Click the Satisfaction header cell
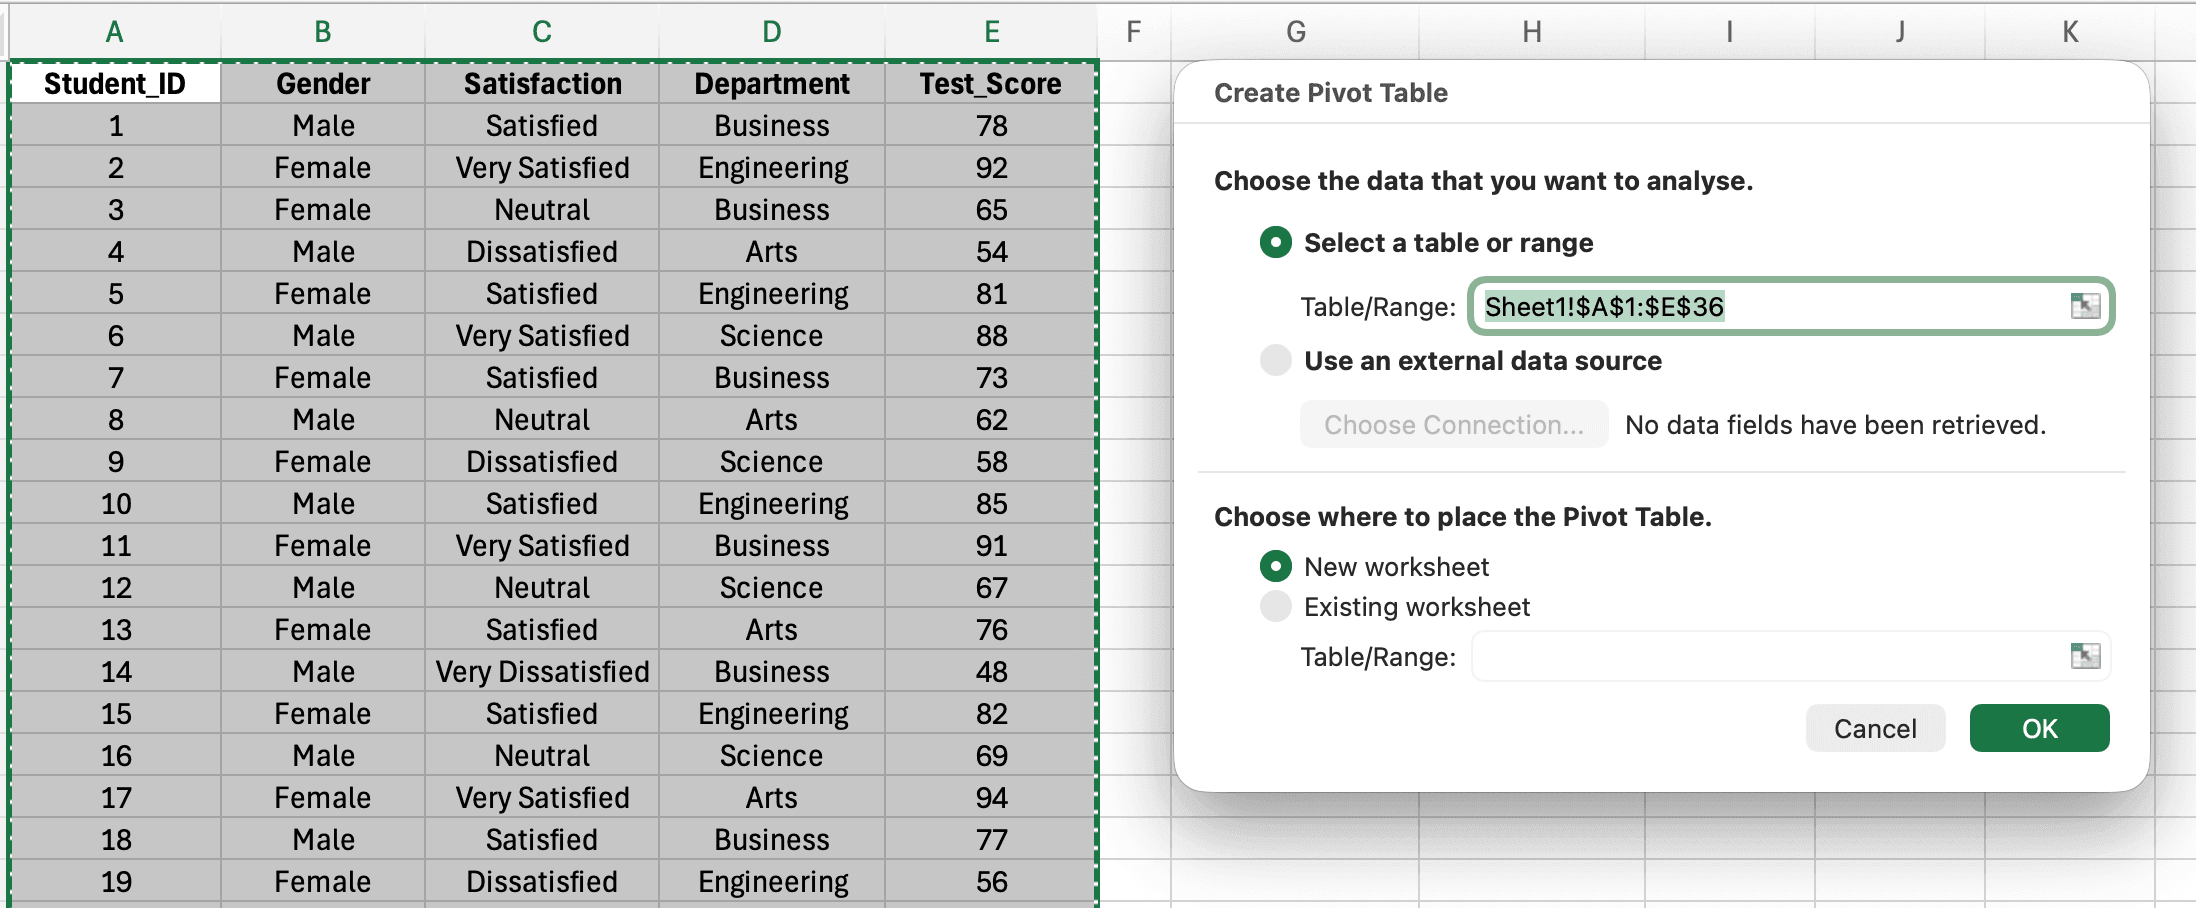The height and width of the screenshot is (908, 2196). click(541, 84)
